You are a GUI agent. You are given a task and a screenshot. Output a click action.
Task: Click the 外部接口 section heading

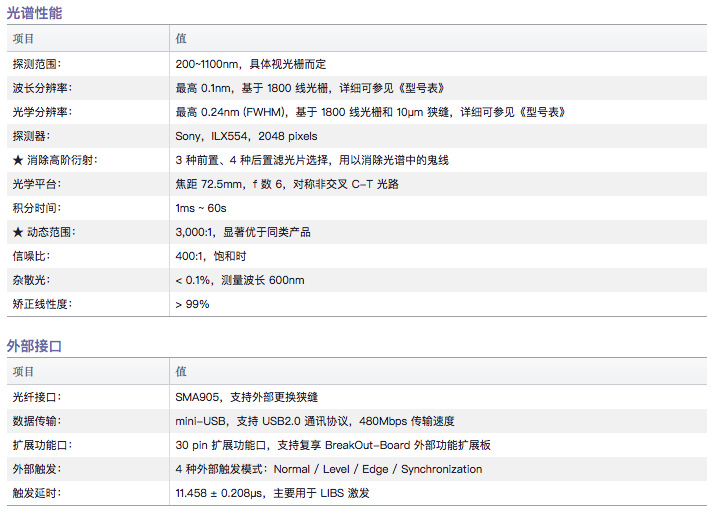35,346
